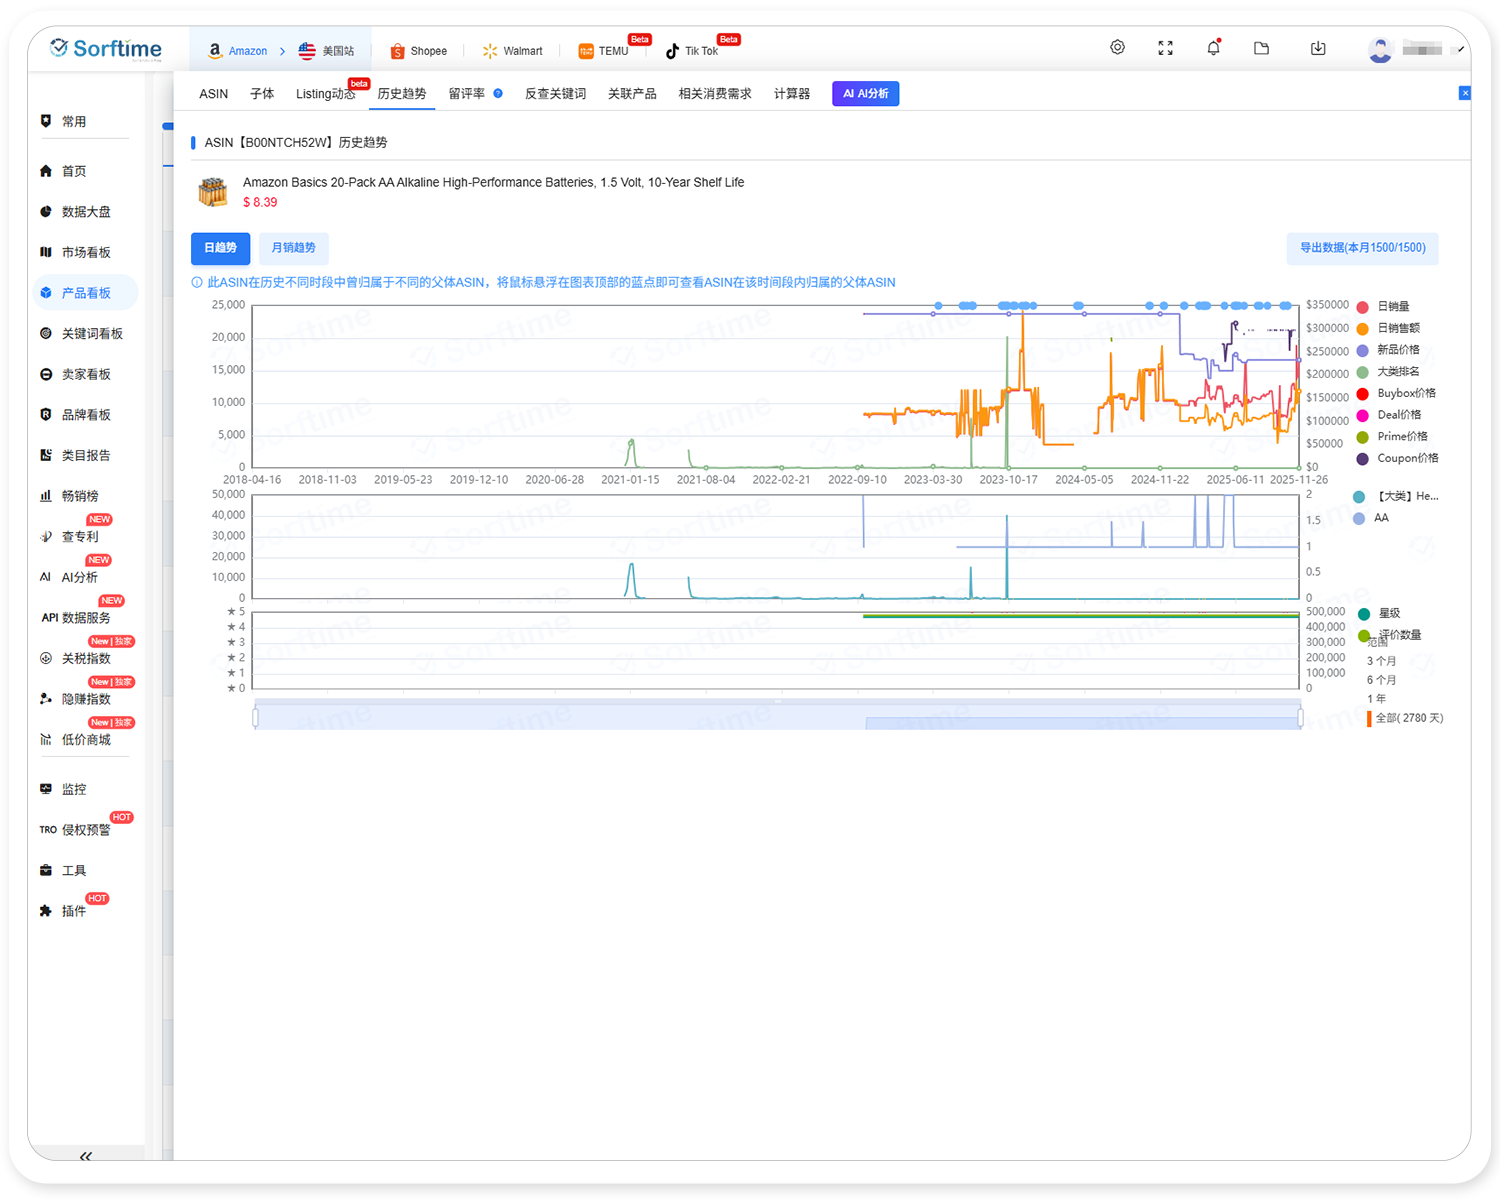Click the folder icon in header
Viewport: 1500px width, 1200px height.
click(x=1261, y=48)
